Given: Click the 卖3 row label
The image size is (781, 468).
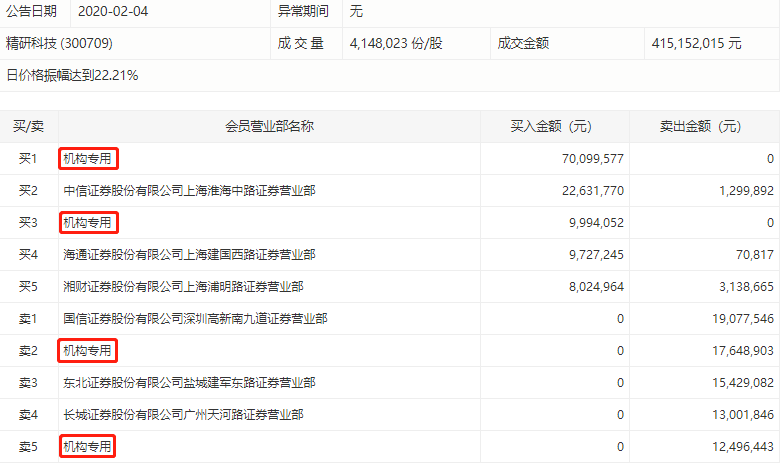Looking at the screenshot, I should (28, 383).
